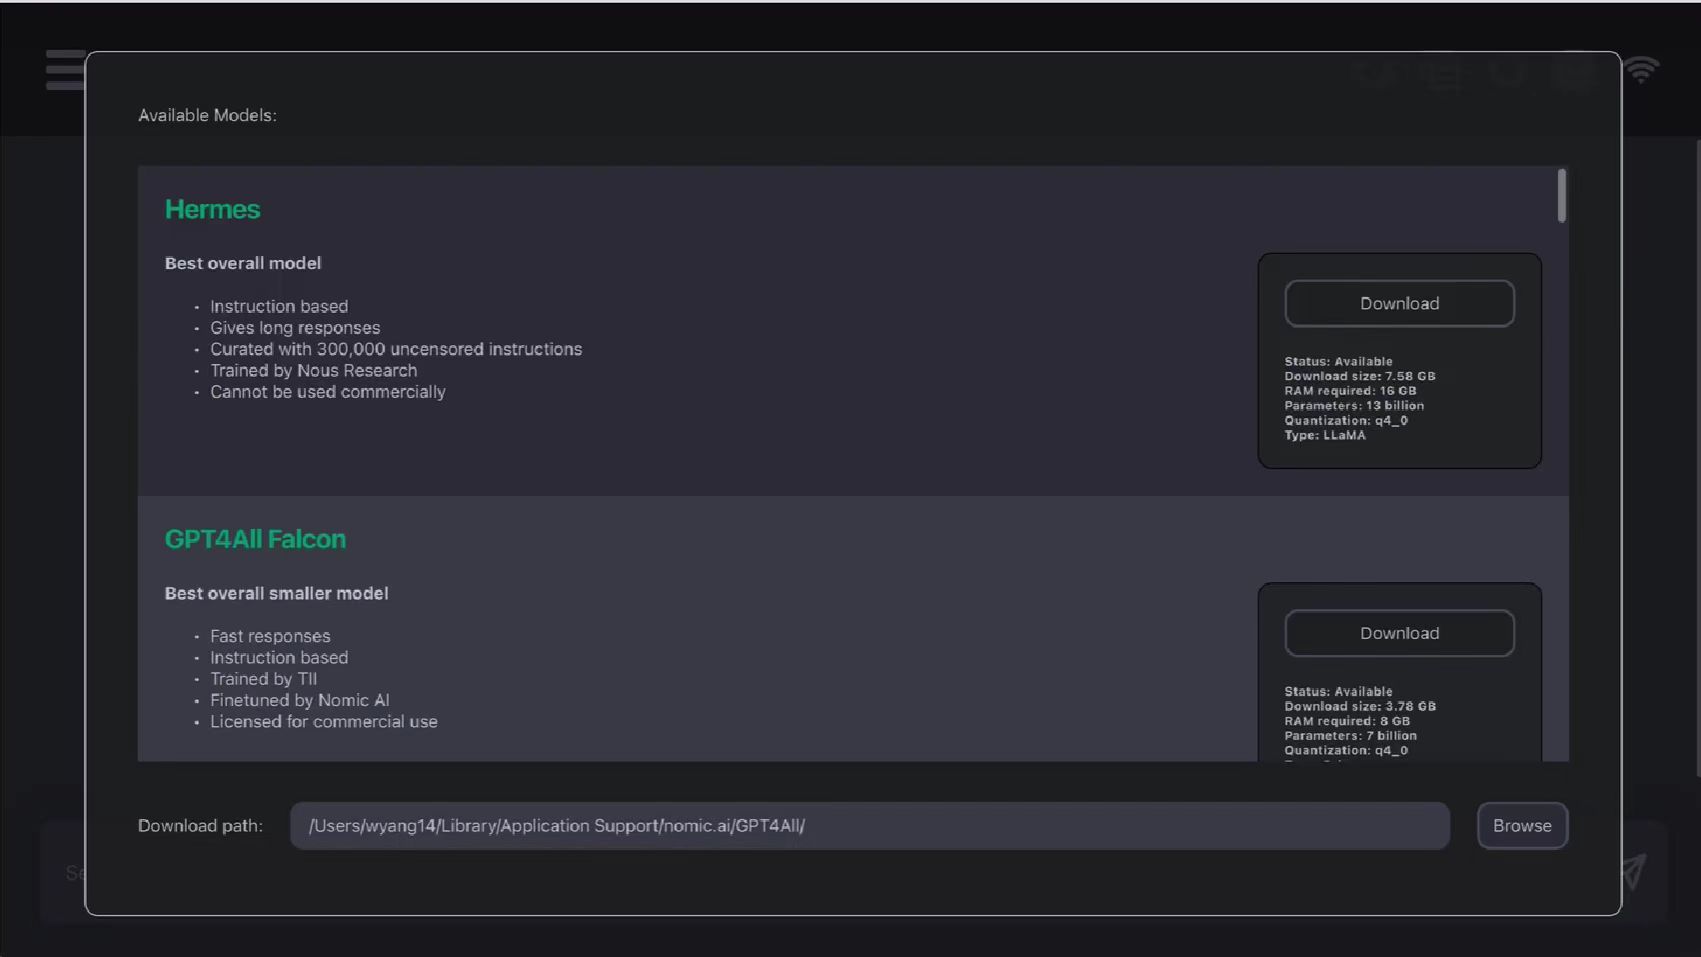
Task: Click Falcon 'Instruction based' bullet
Action: [279, 658]
